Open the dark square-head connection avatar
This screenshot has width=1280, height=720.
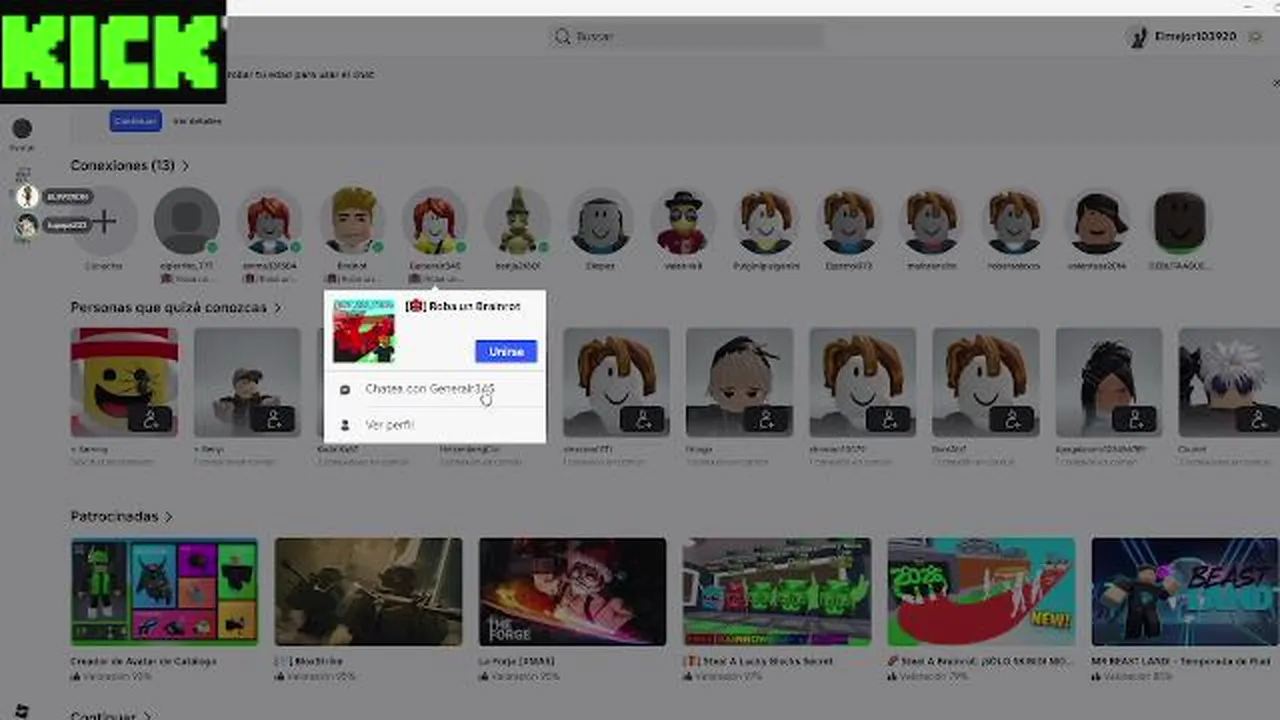pos(1180,221)
